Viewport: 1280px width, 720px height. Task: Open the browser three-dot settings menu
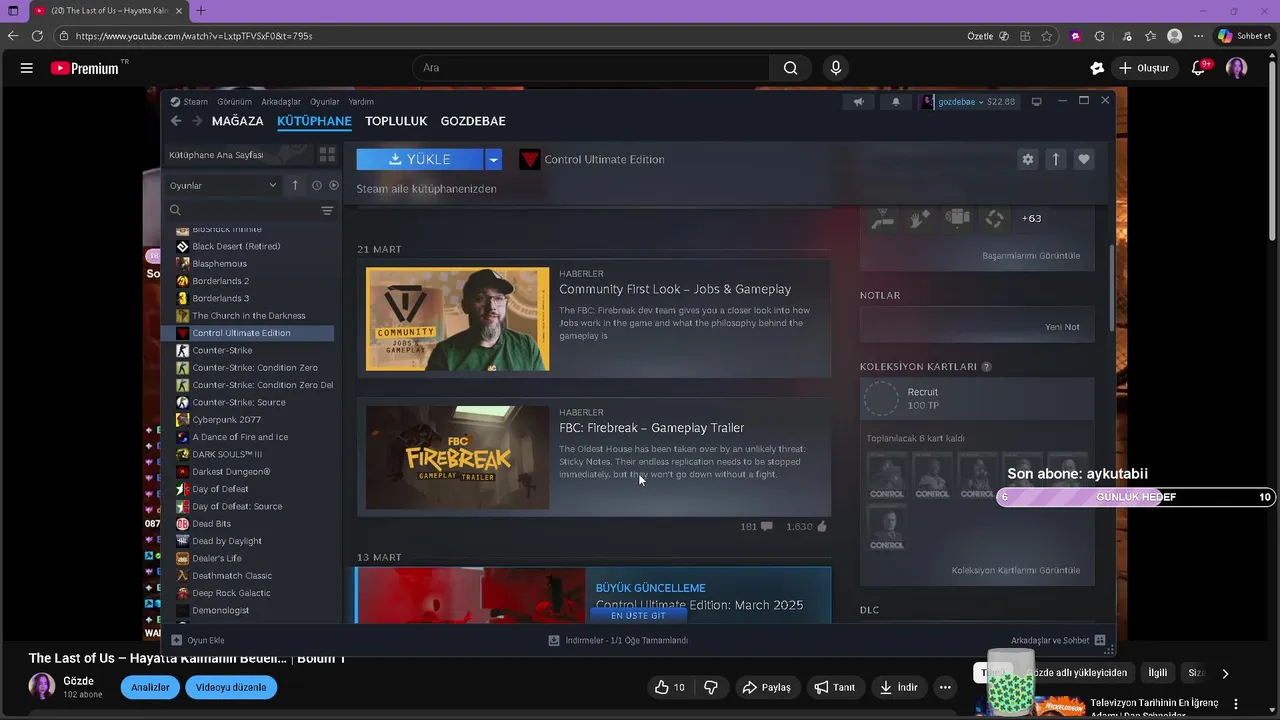tap(1198, 36)
